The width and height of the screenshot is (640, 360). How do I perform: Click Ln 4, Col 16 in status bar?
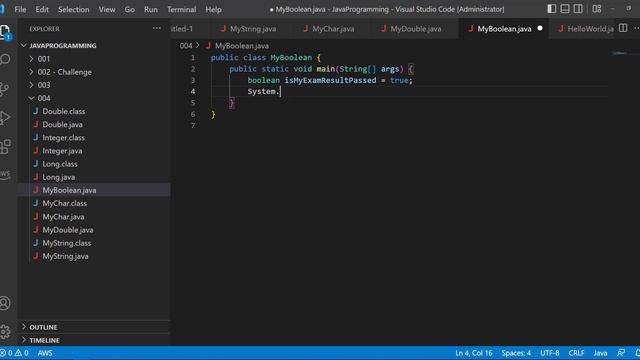click(x=473, y=353)
